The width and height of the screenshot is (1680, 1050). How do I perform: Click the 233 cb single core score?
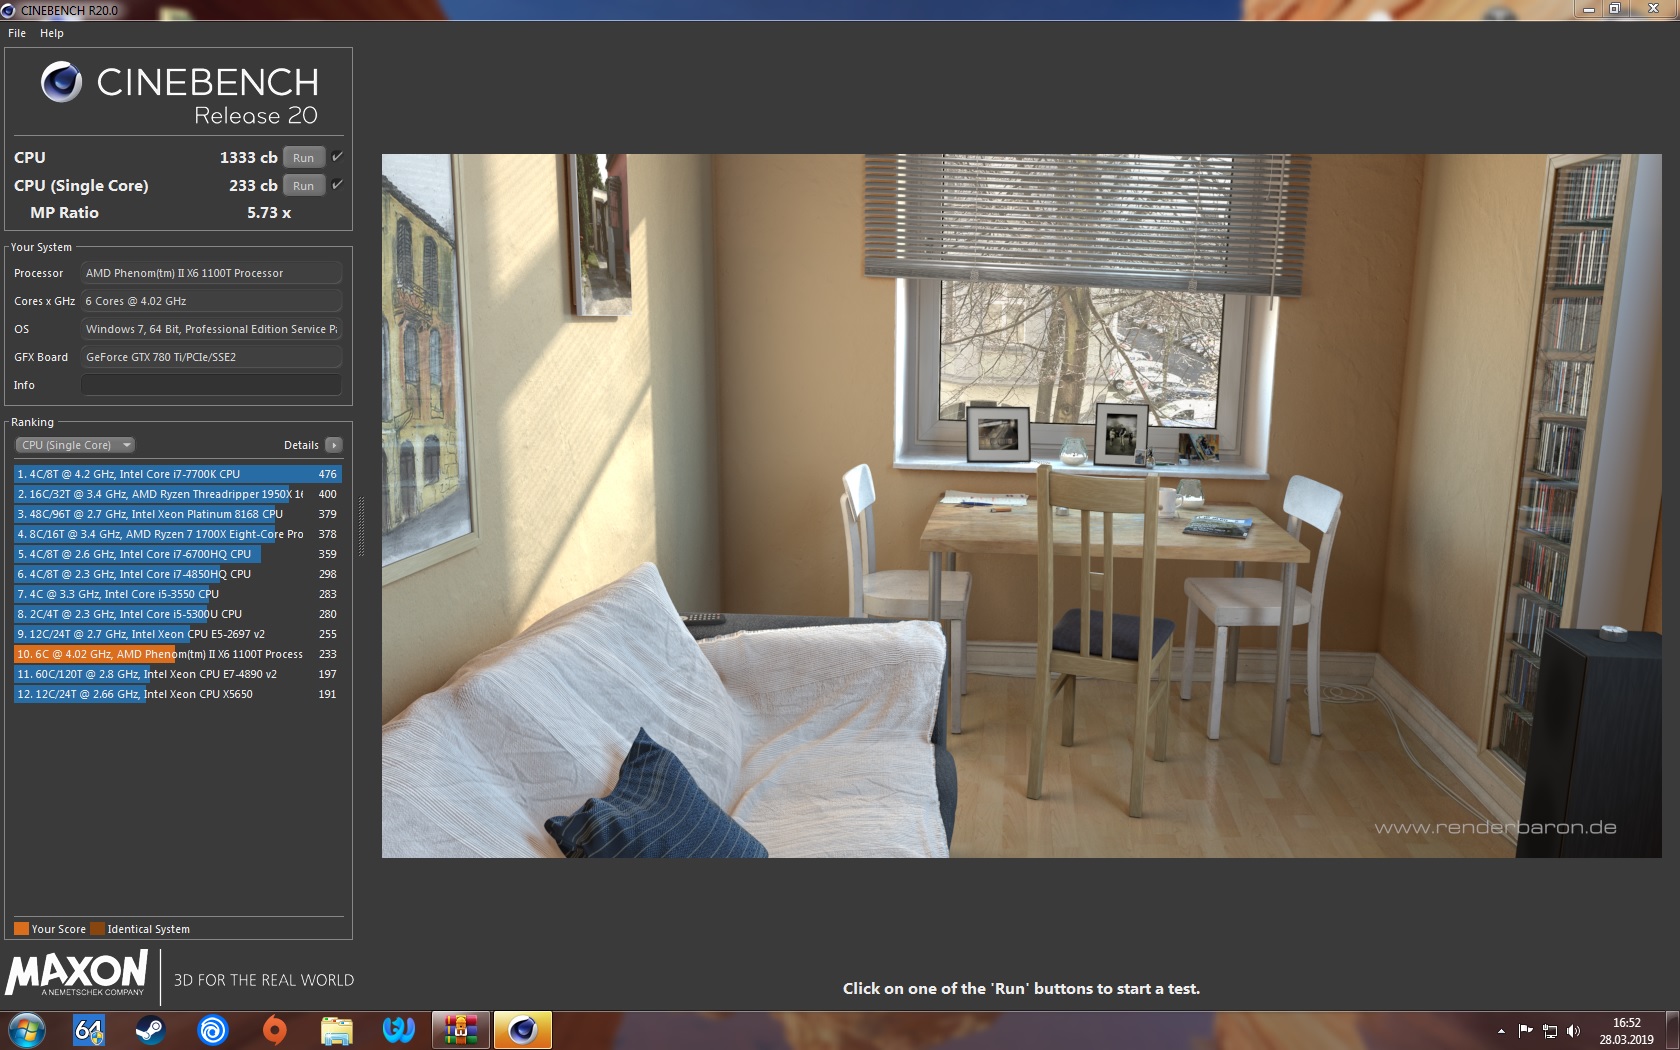253,186
